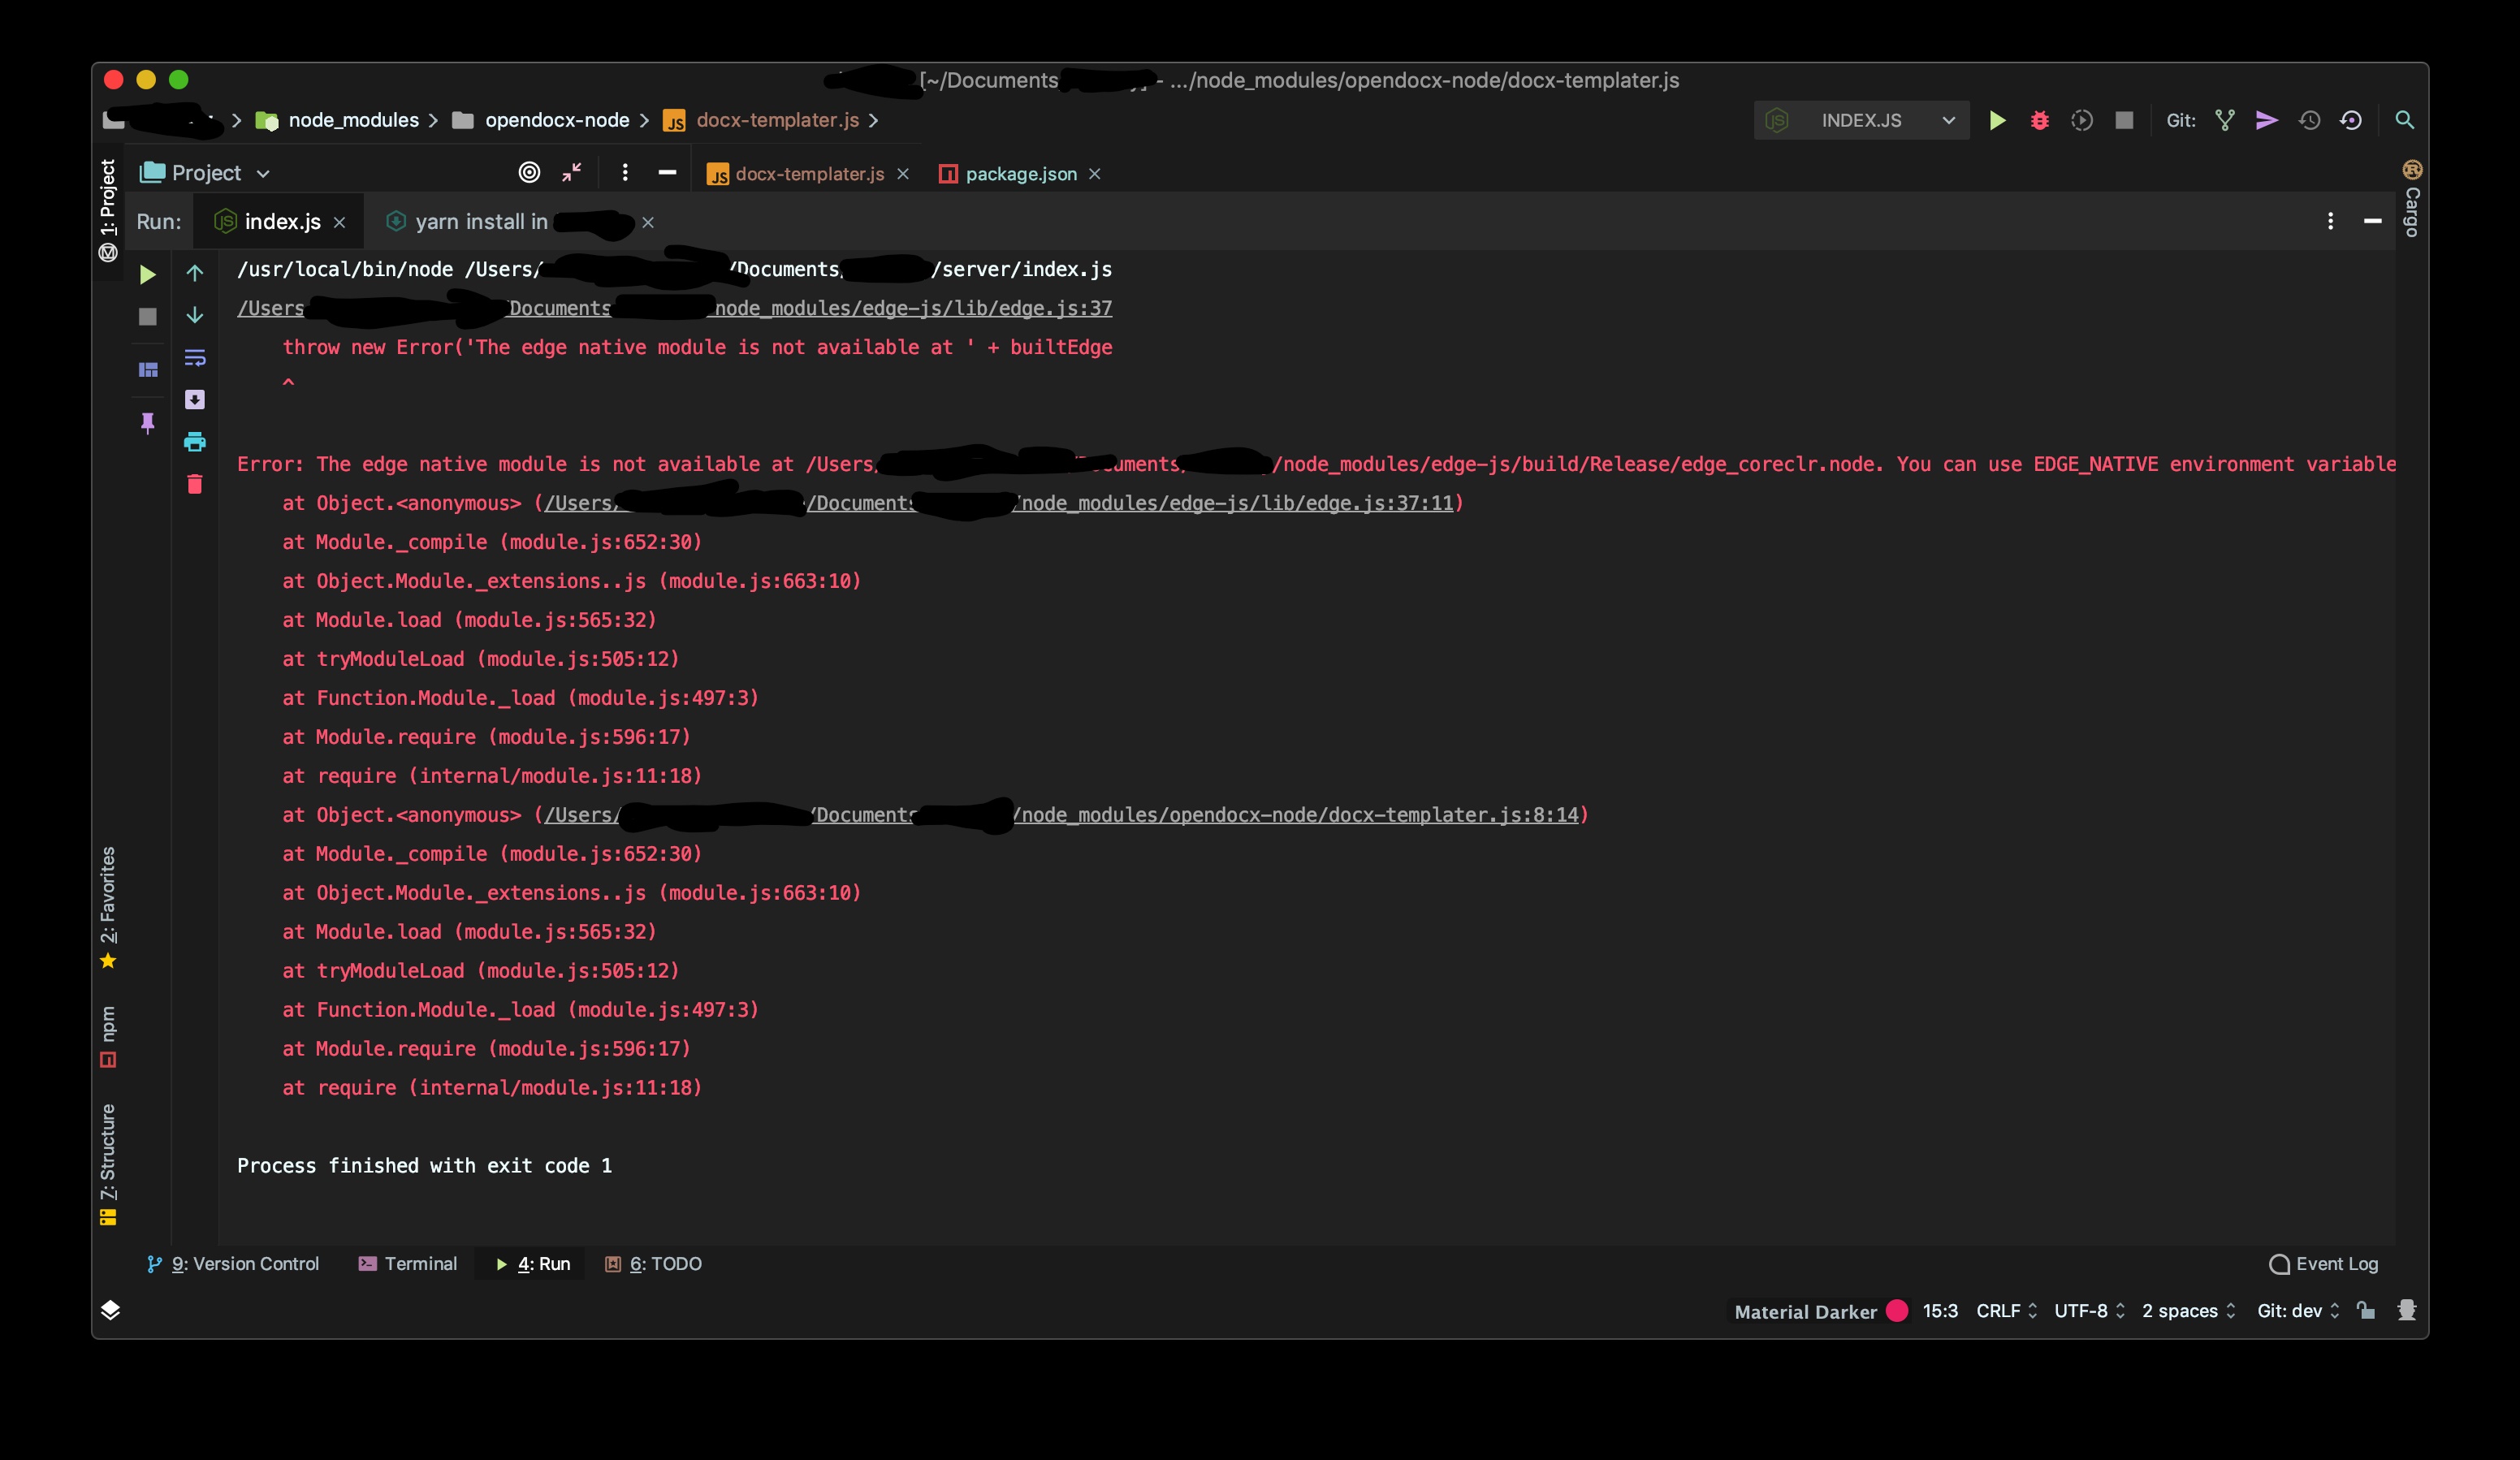Go down the stack trace arrow

[x=195, y=315]
